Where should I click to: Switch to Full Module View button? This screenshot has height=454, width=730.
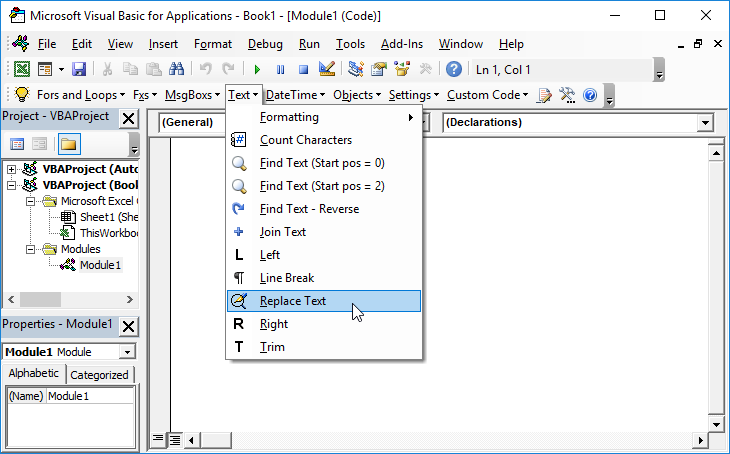174,439
